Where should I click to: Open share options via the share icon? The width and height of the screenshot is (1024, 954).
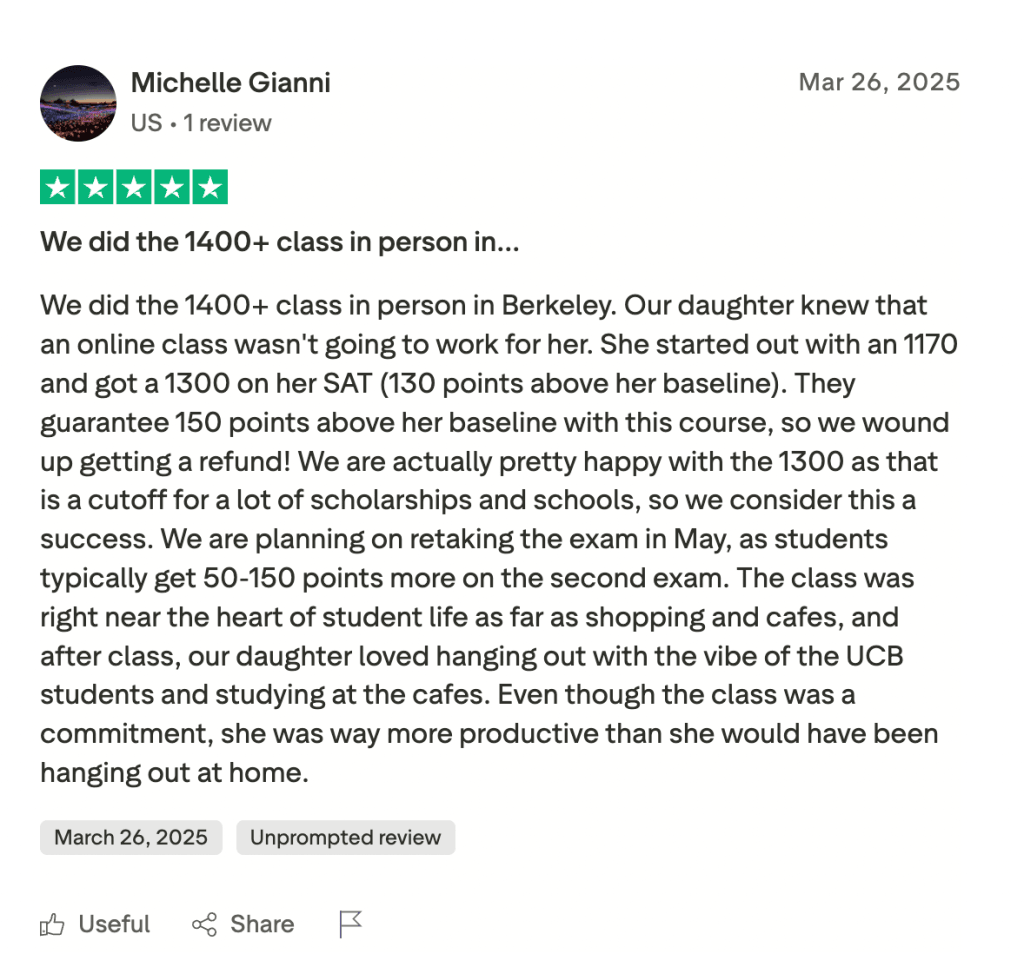[x=205, y=924]
